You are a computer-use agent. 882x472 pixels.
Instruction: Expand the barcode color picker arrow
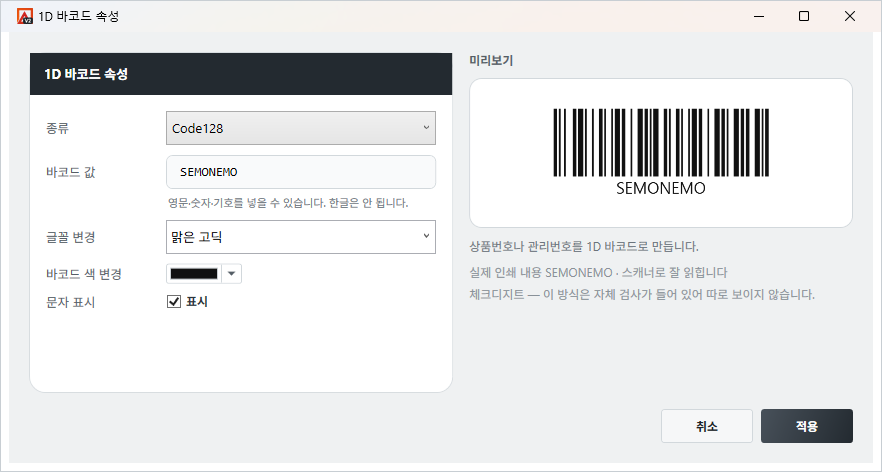coord(231,274)
